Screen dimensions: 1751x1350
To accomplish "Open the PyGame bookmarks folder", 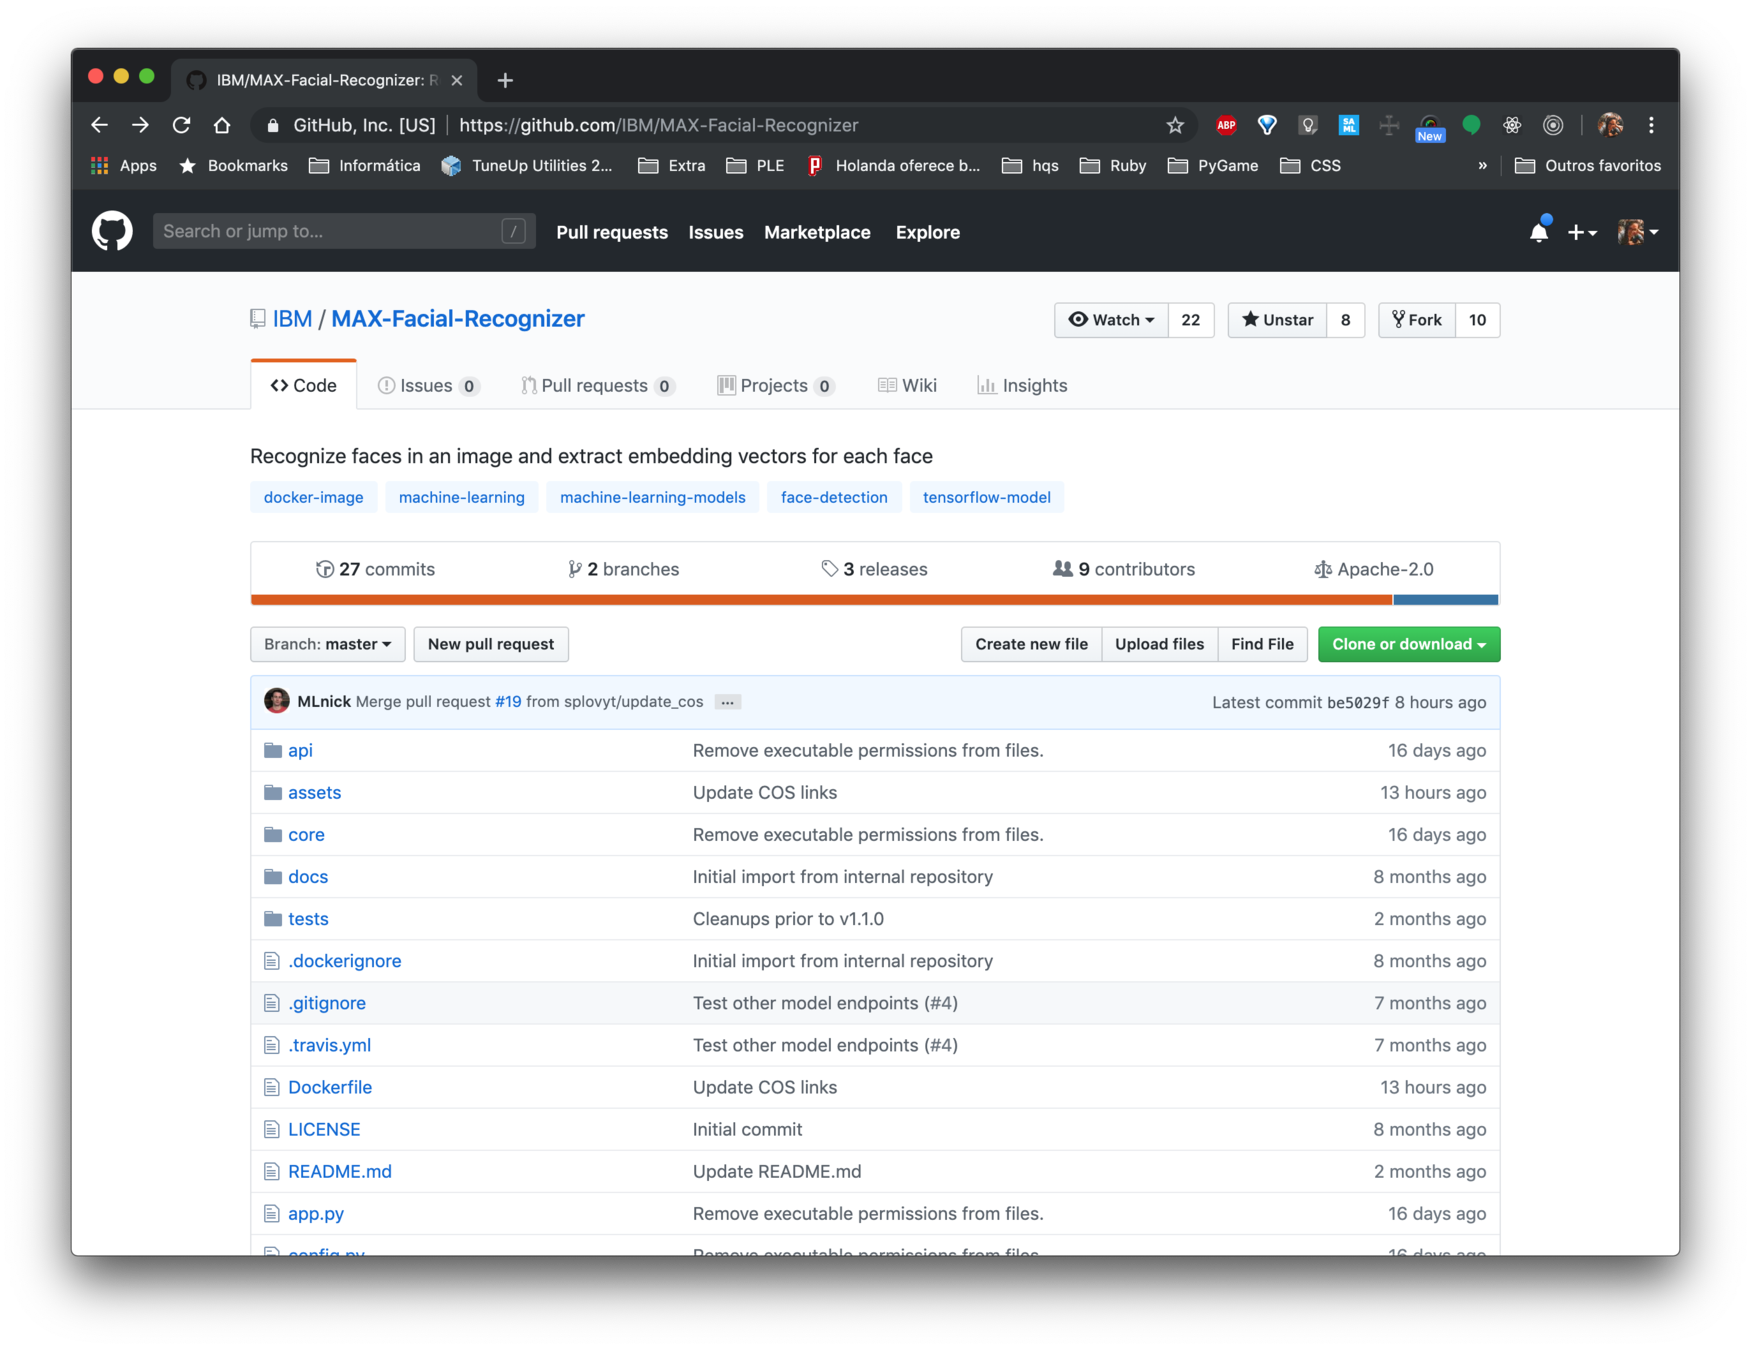I will (1213, 166).
